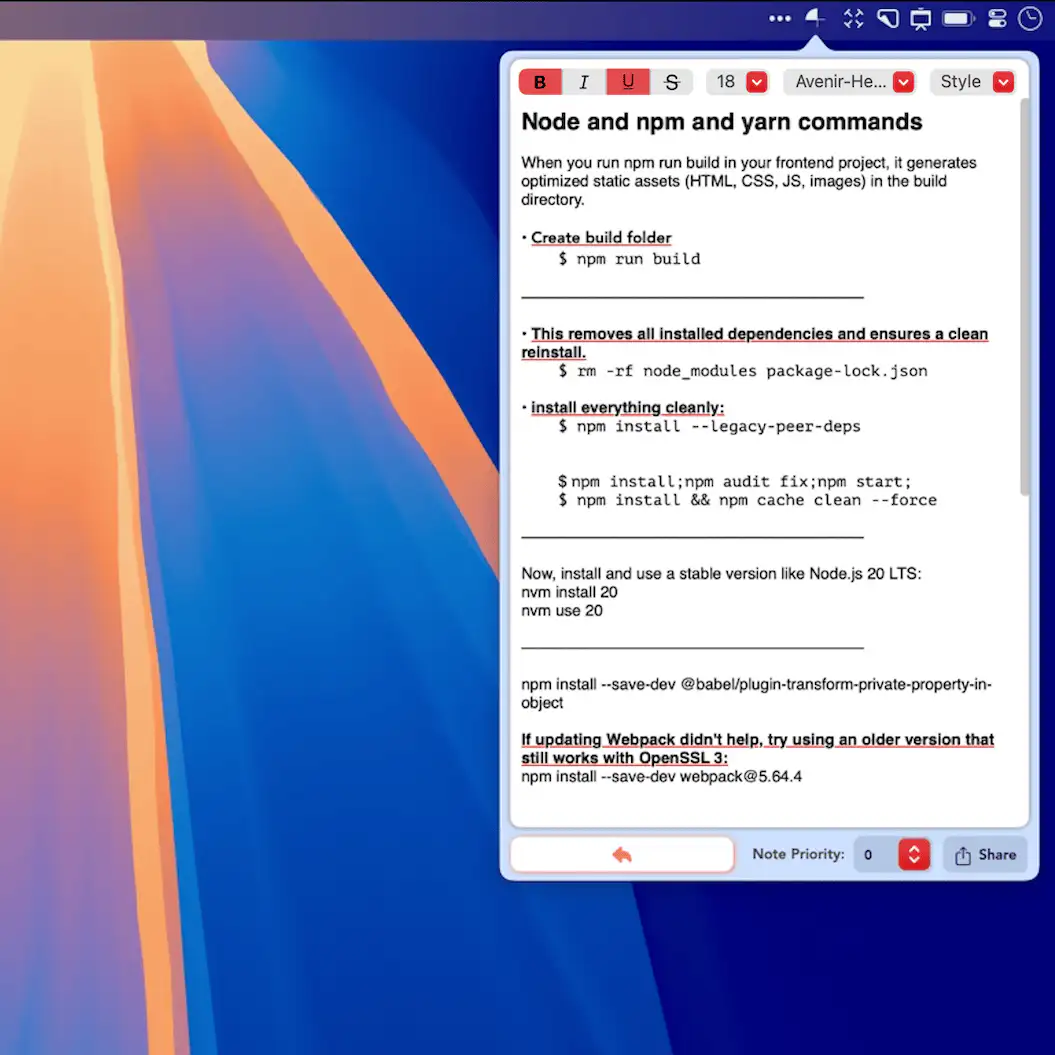Click the 'Note Priority:' label
Viewport: 1055px width, 1055px height.
[x=798, y=854]
